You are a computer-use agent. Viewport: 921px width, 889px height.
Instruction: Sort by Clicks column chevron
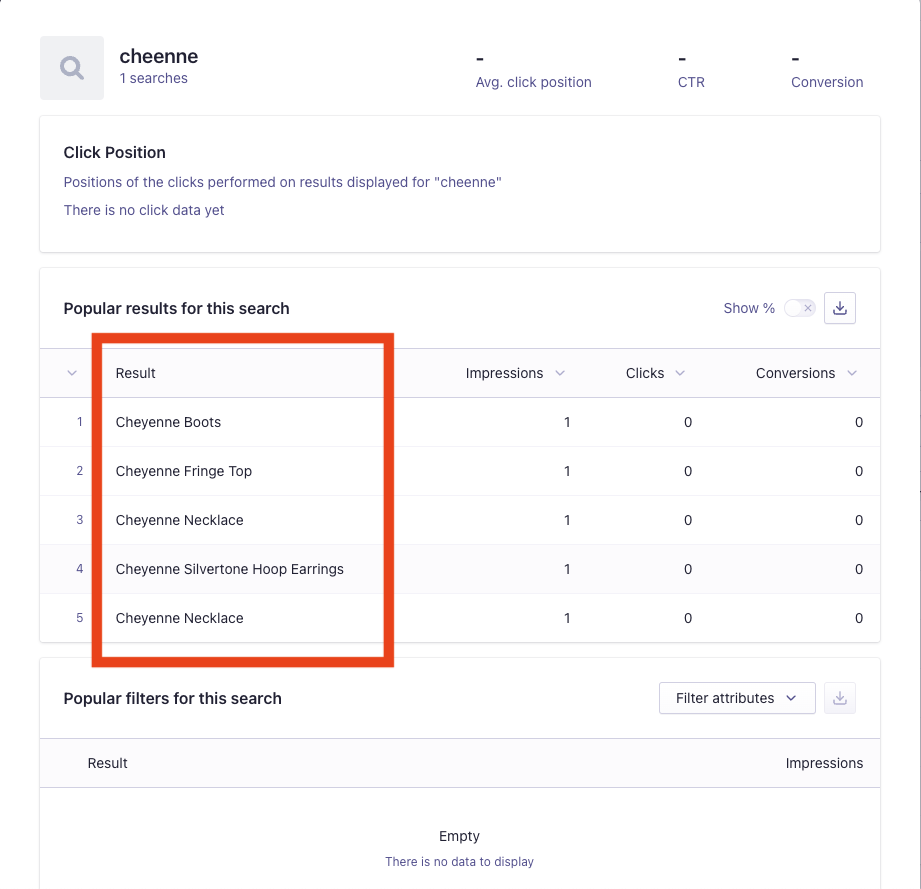680,373
